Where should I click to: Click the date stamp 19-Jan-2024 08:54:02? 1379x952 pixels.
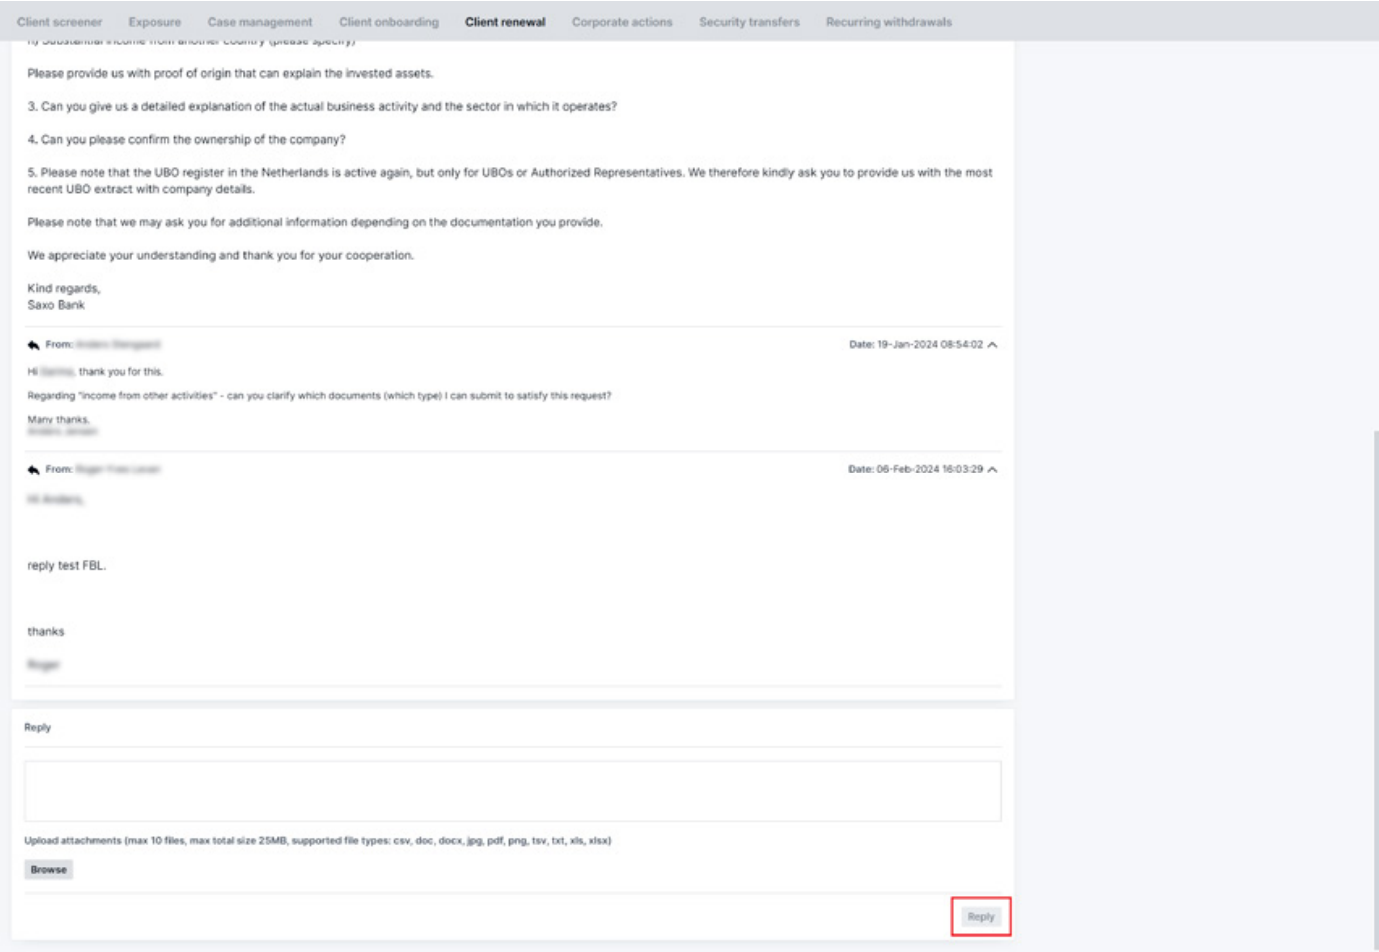point(915,345)
